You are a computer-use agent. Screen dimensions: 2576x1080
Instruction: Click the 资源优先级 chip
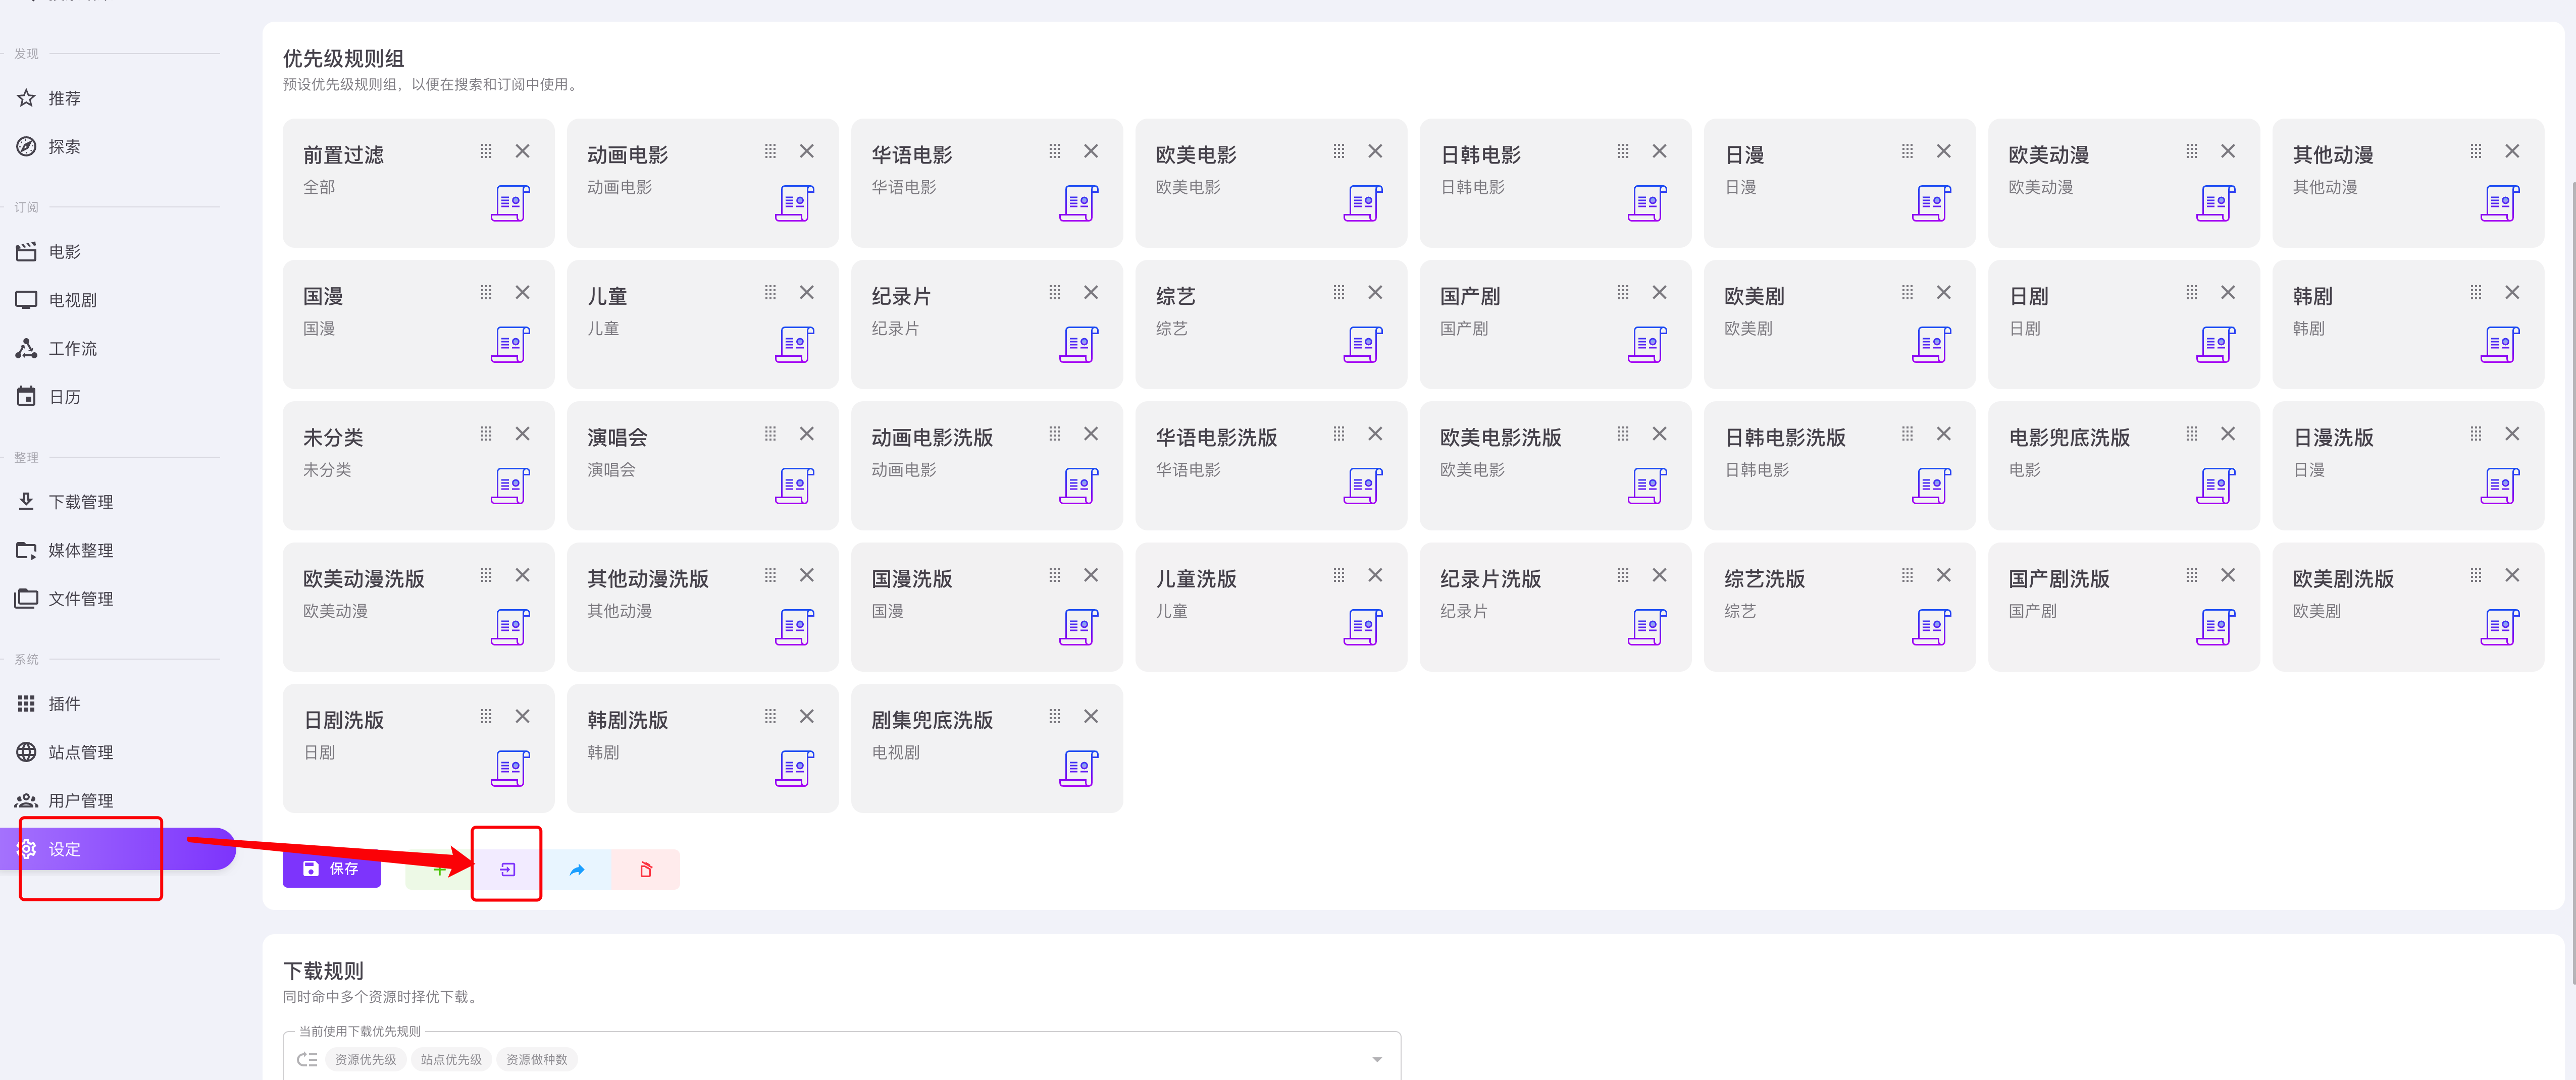(365, 1059)
